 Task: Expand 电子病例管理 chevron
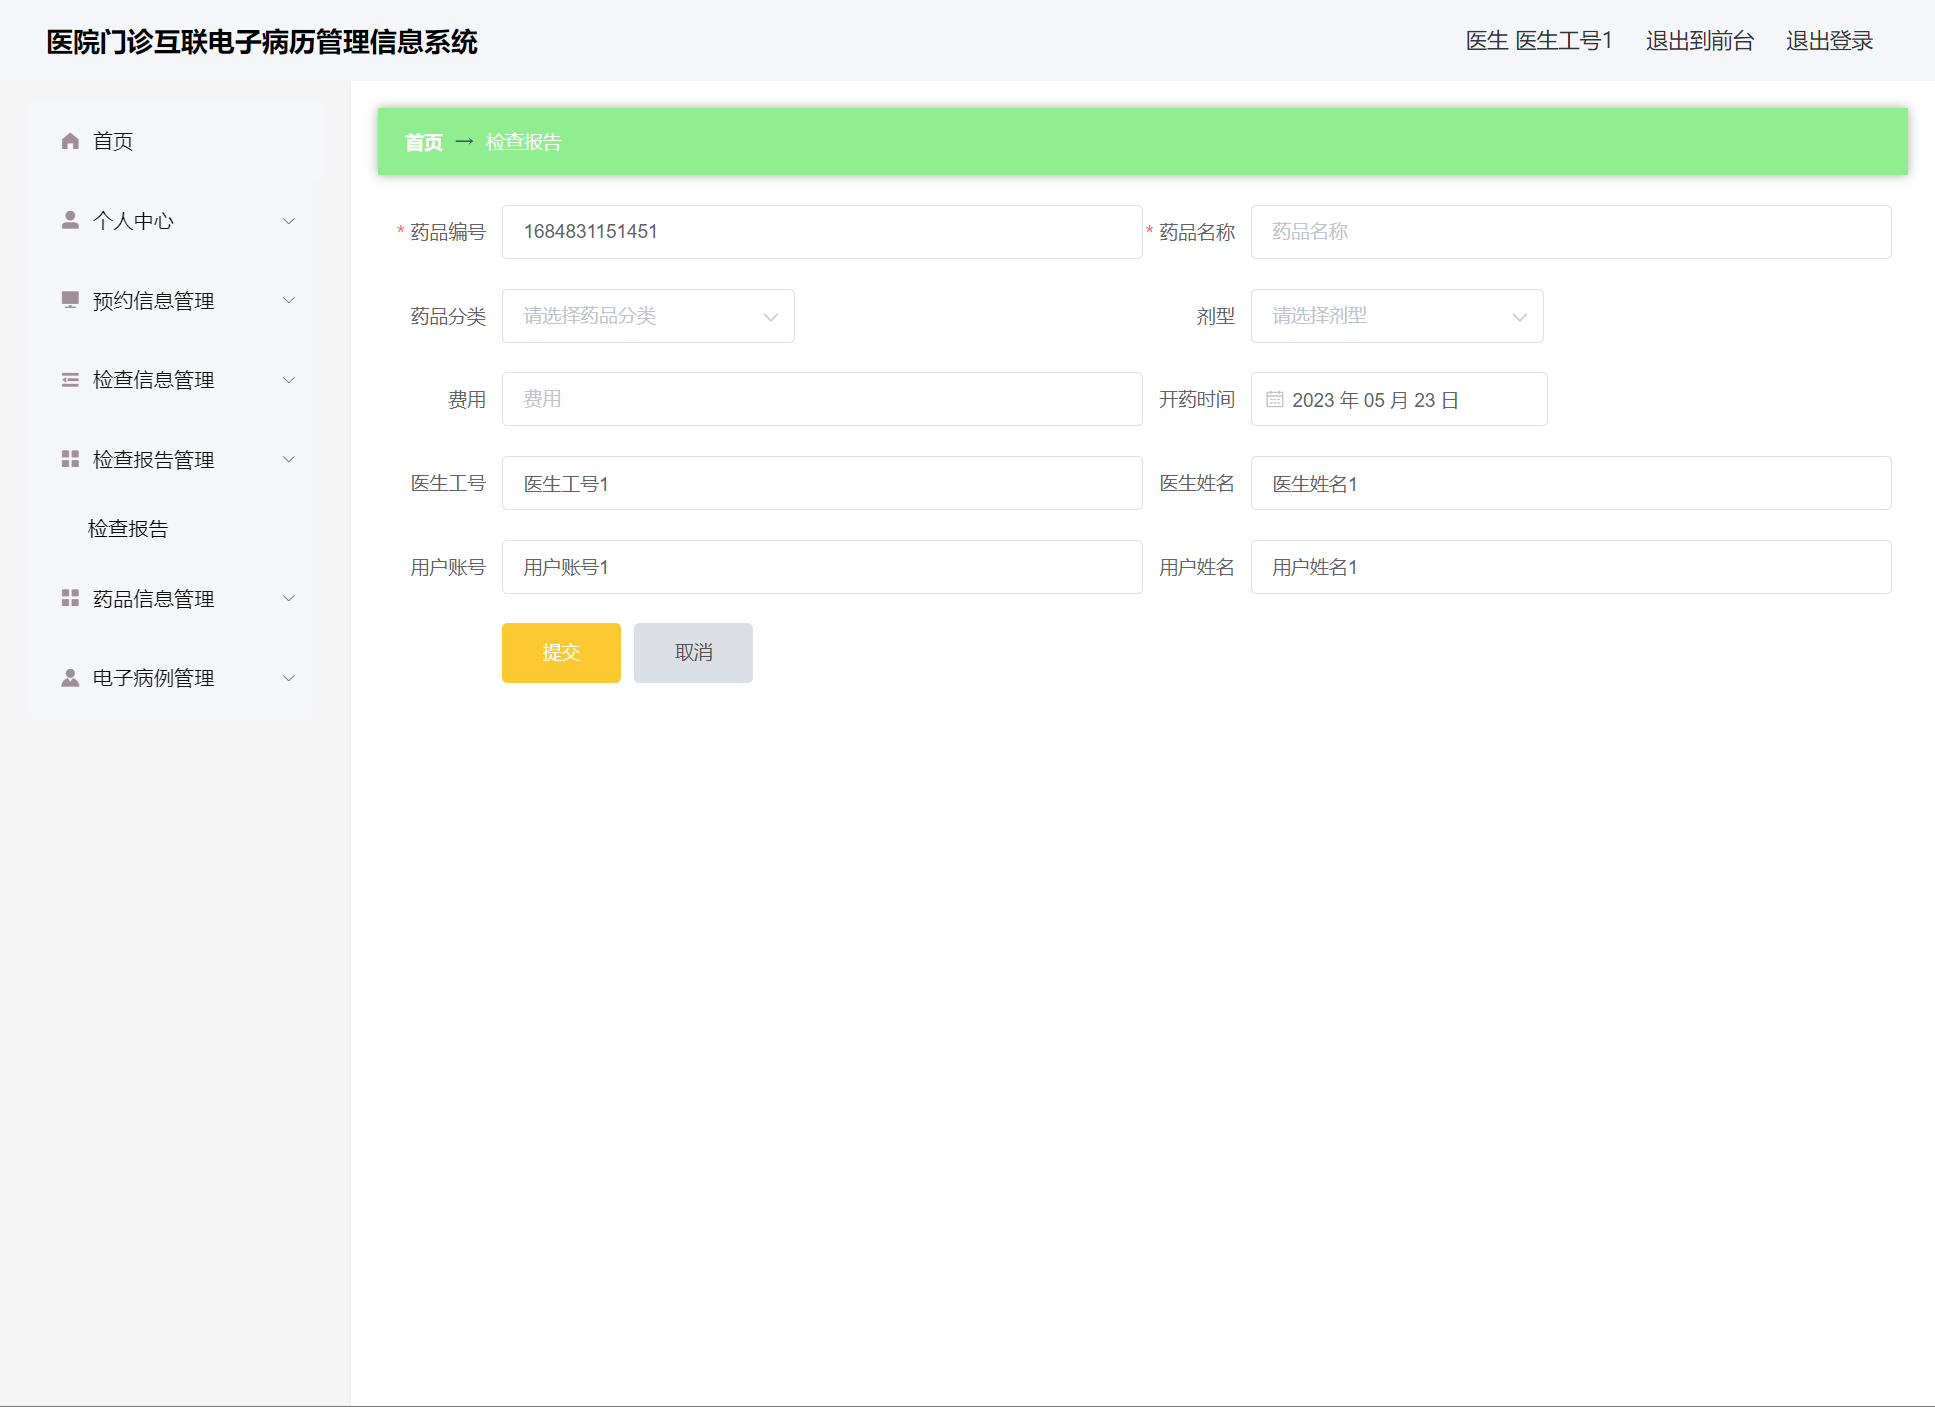coord(289,678)
